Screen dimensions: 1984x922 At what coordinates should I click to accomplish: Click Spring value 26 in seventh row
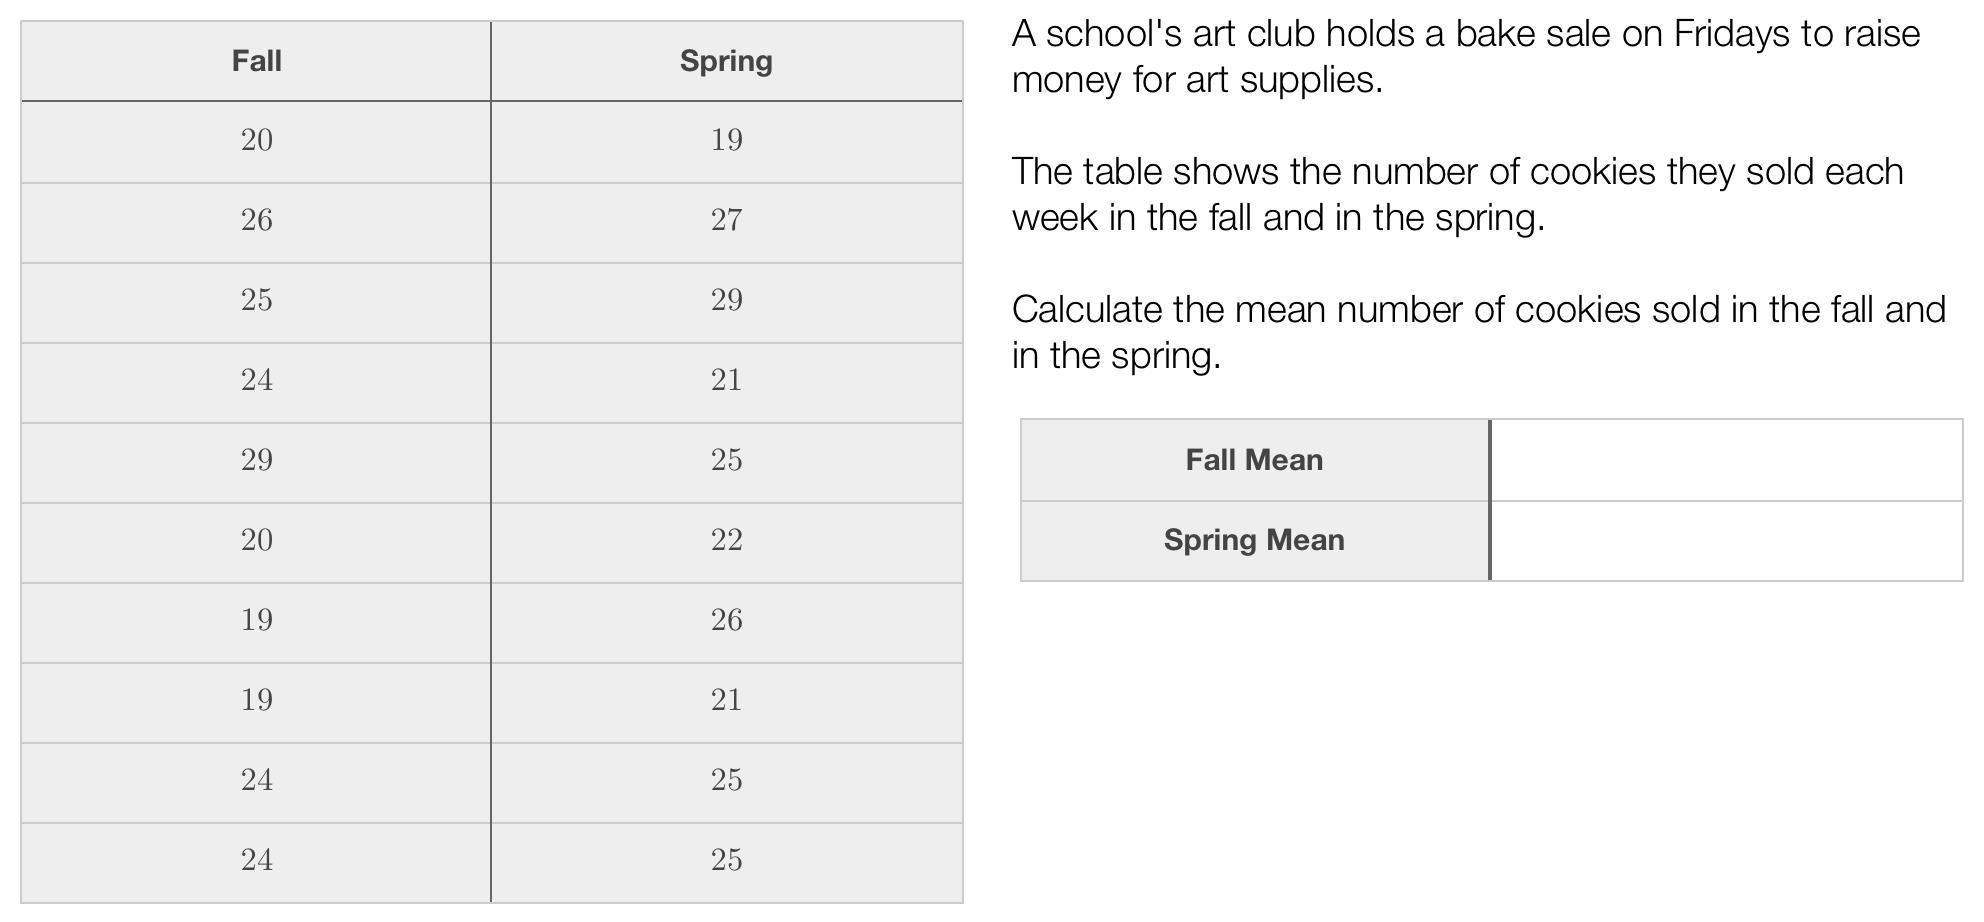tap(727, 620)
